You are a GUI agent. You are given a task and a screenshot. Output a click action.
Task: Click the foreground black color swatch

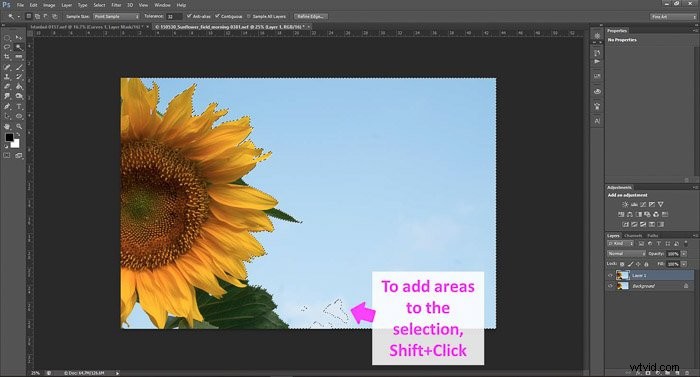pos(9,137)
